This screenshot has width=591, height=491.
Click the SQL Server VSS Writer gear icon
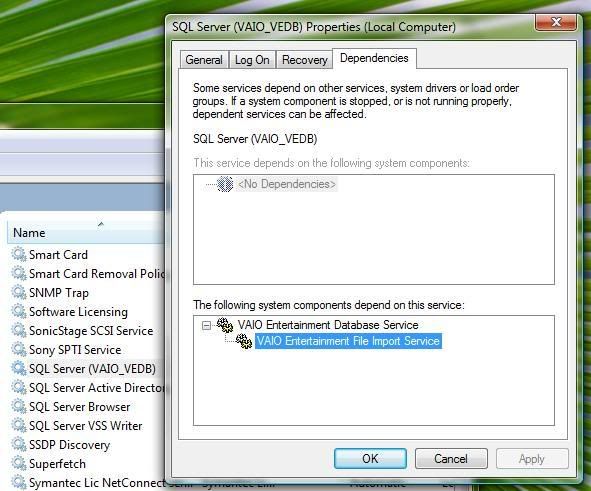[18, 425]
